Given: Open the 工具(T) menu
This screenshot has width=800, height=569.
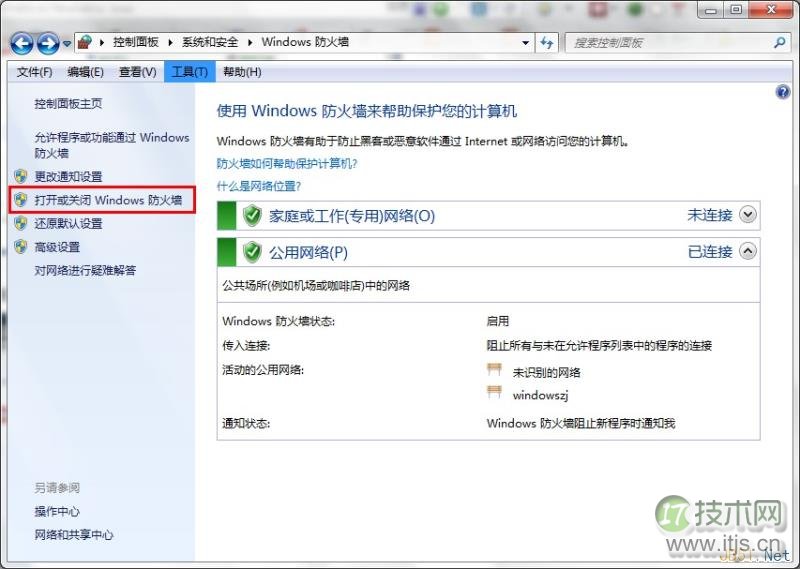Looking at the screenshot, I should pyautogui.click(x=190, y=72).
